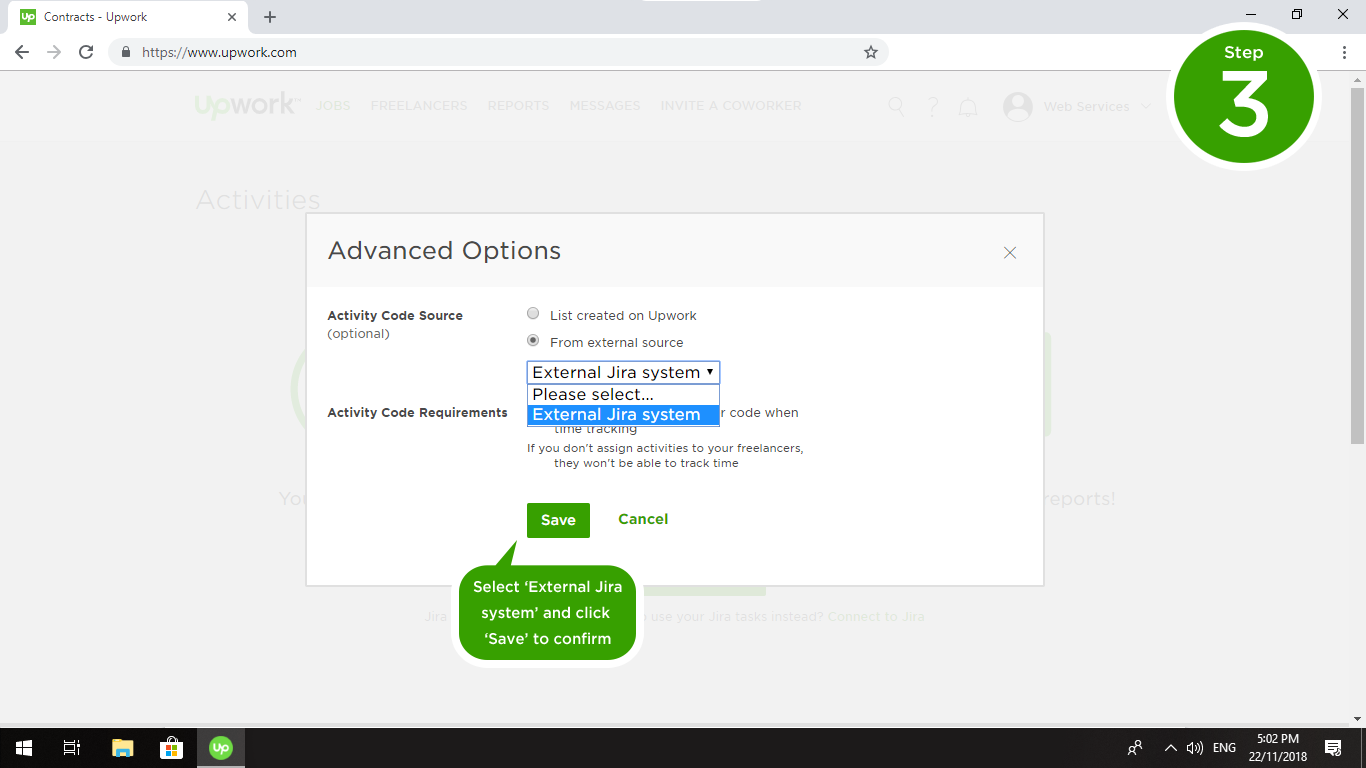Screen dimensions: 1366x768
Task: Click the Upwork taskbar app icon
Action: [x=221, y=748]
